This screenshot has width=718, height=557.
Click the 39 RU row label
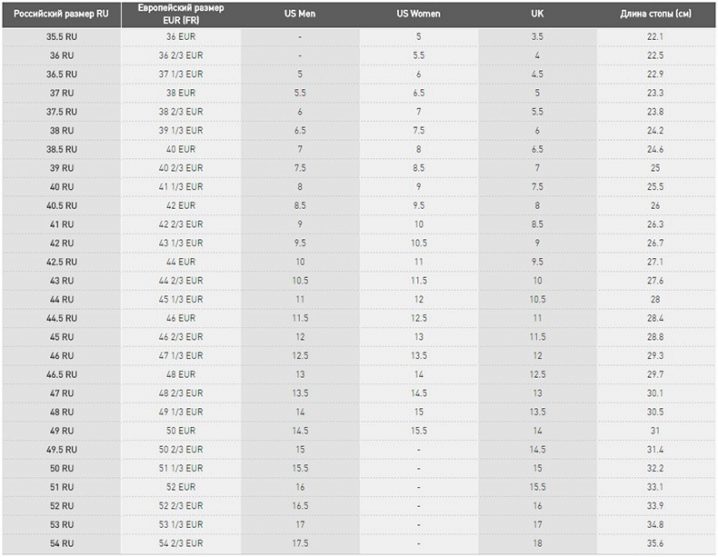pyautogui.click(x=61, y=168)
